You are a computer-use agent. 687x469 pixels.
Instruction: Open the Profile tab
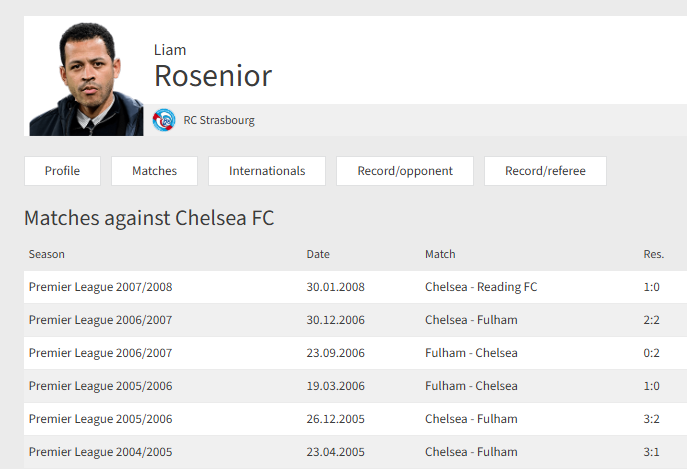62,171
